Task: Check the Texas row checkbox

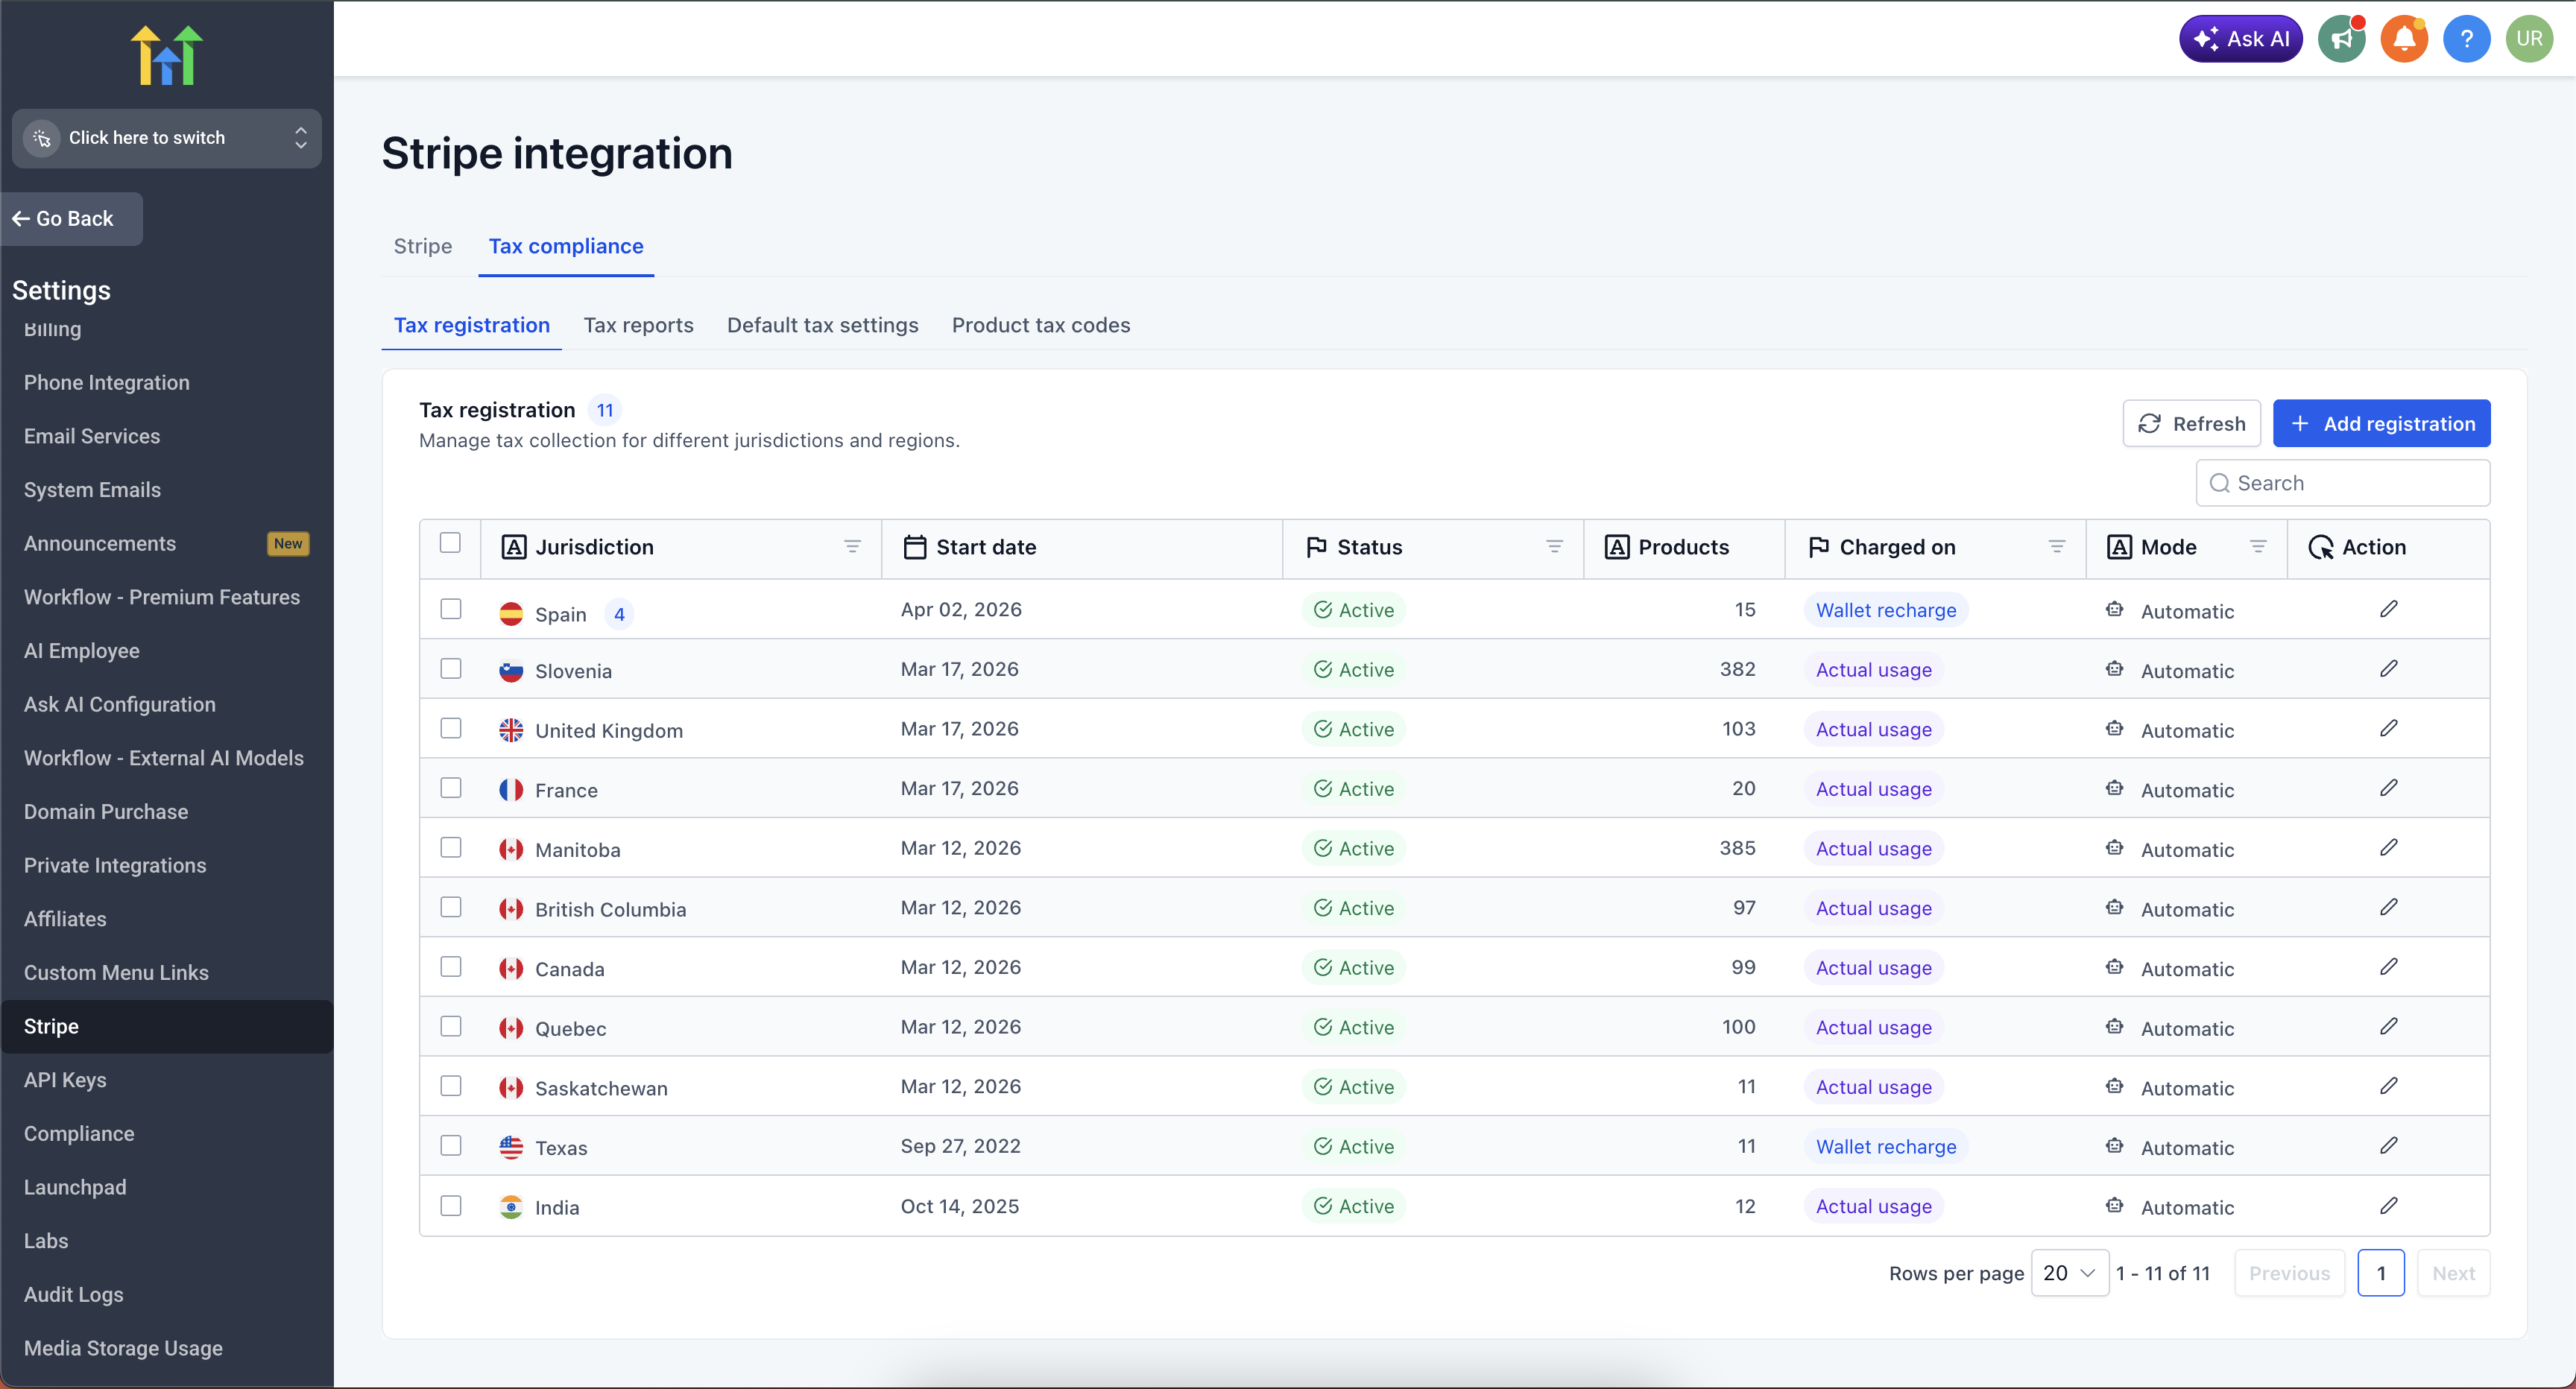Action: [451, 1145]
